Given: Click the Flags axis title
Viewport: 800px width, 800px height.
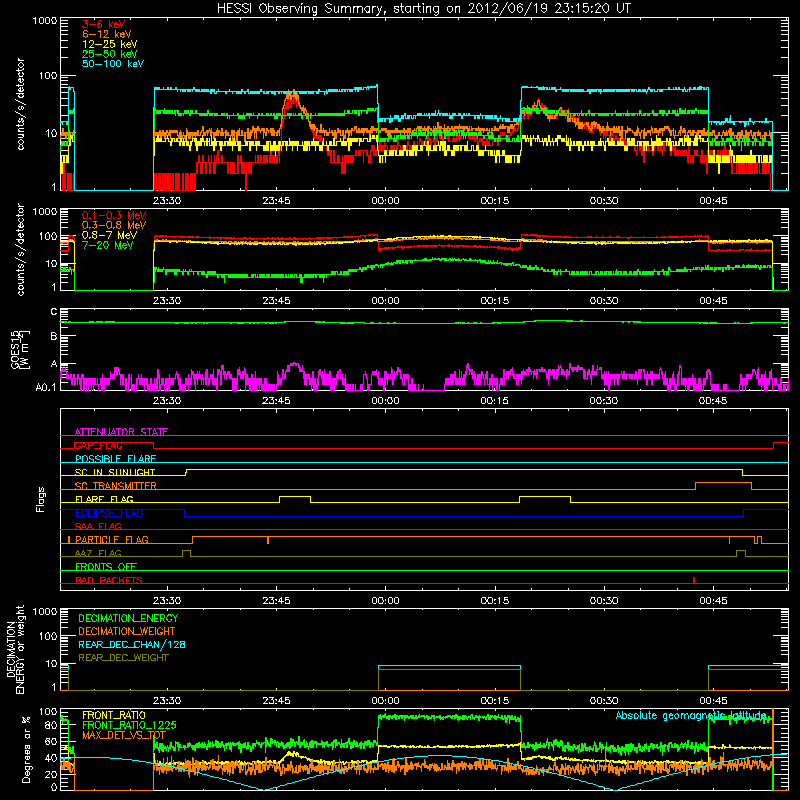Looking at the screenshot, I should pyautogui.click(x=41, y=499).
